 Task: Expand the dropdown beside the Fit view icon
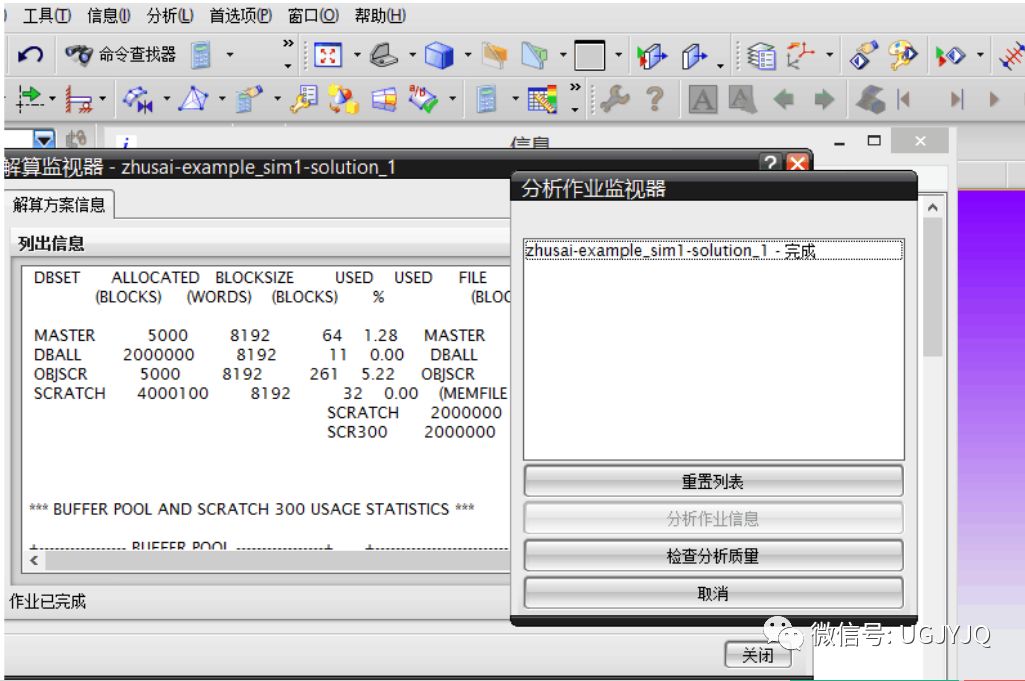pyautogui.click(x=357, y=55)
